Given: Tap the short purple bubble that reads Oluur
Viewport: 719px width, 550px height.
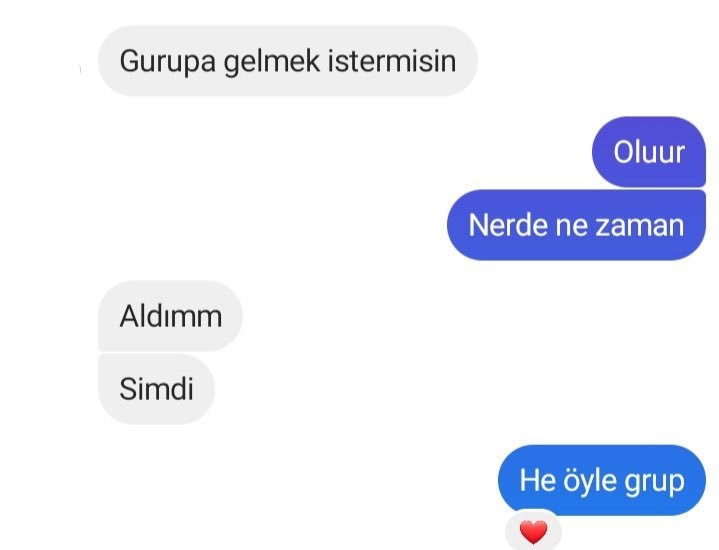Looking at the screenshot, I should tap(649, 152).
